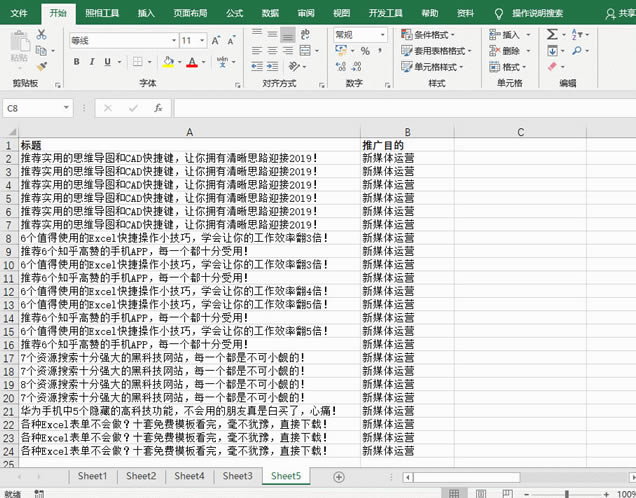Expand the number format combo box
Viewport: 636px width, 498px height.
point(384,34)
